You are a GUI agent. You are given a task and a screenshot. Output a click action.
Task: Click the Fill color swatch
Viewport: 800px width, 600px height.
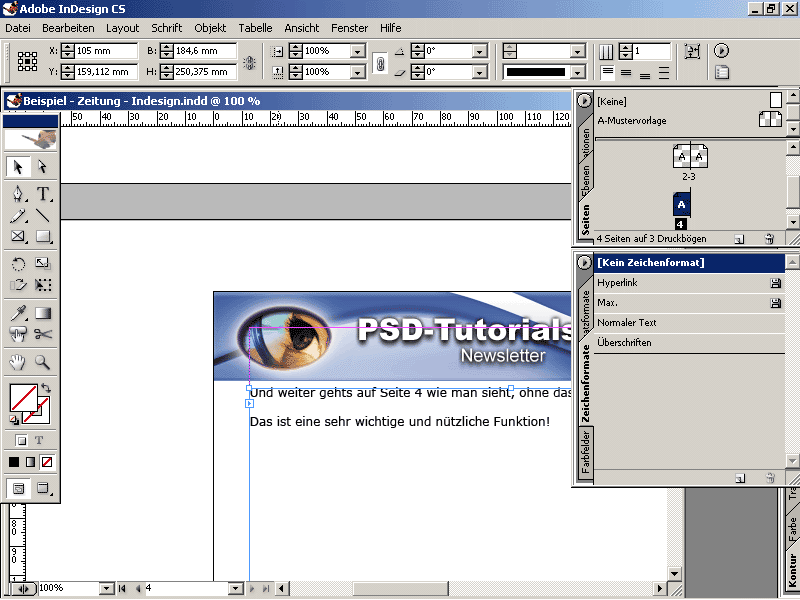tap(23, 397)
